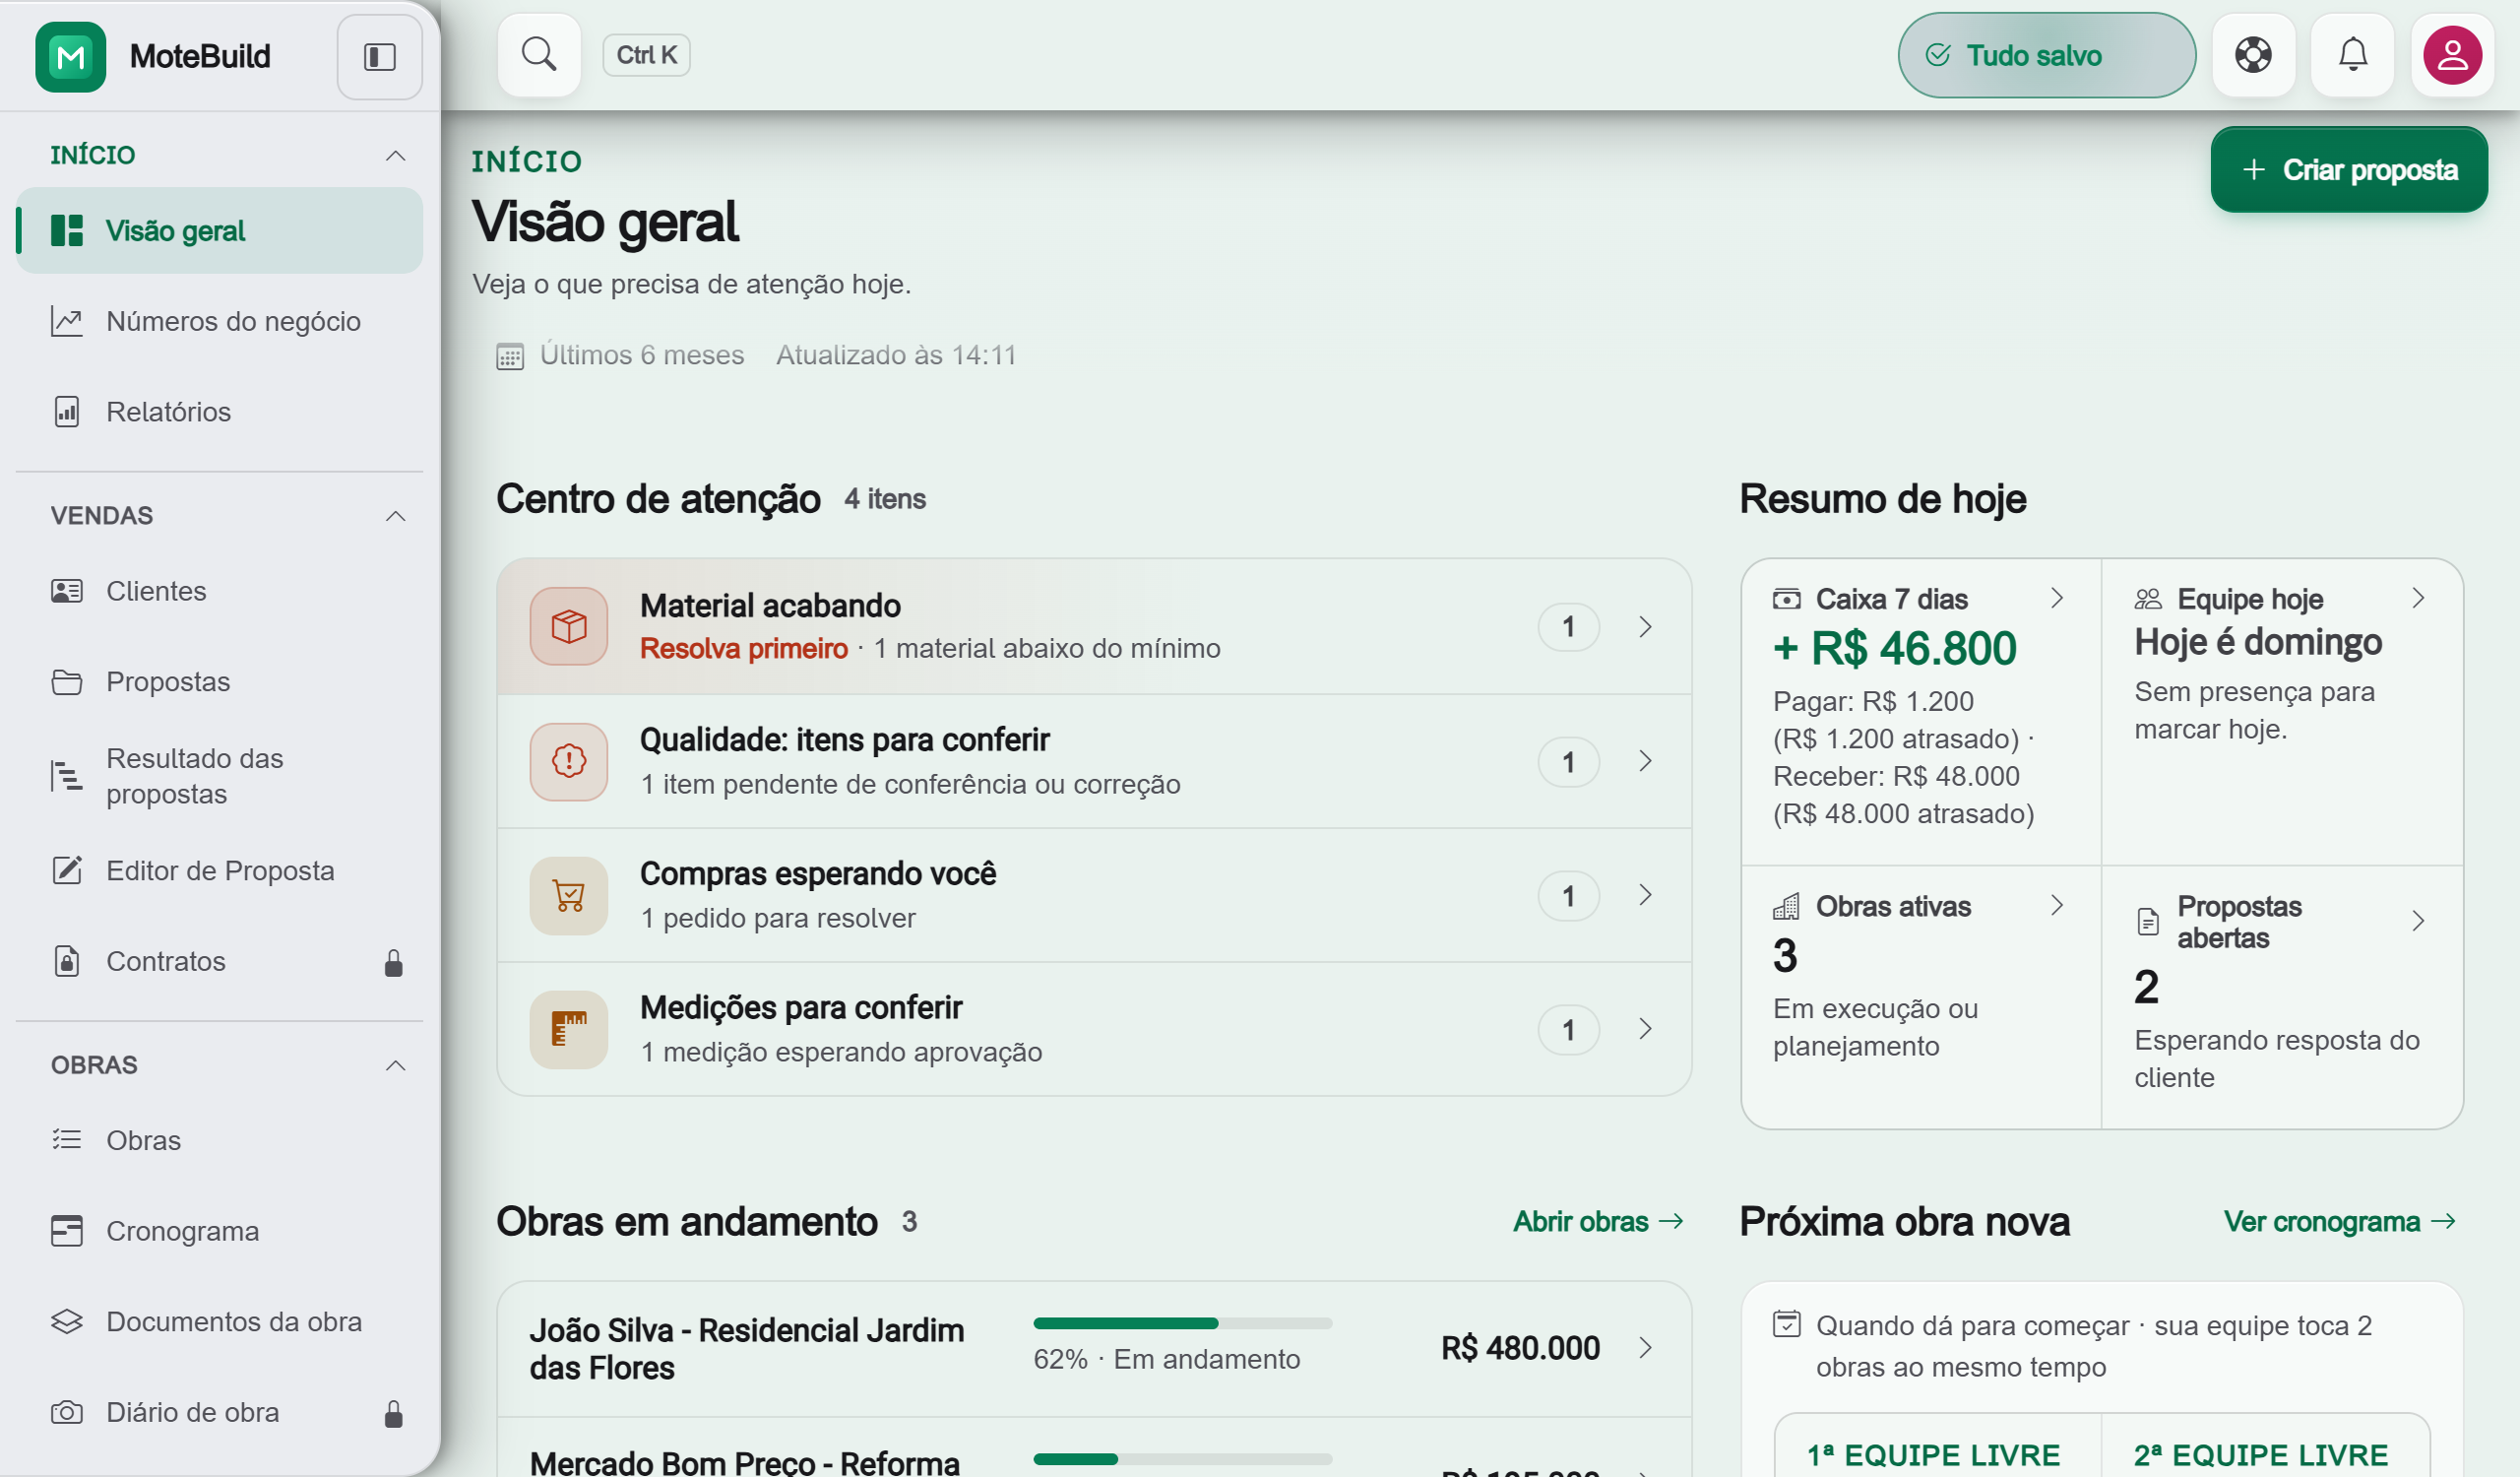Click the Cronograma calendar icon
The image size is (2520, 1477).
[67, 1231]
